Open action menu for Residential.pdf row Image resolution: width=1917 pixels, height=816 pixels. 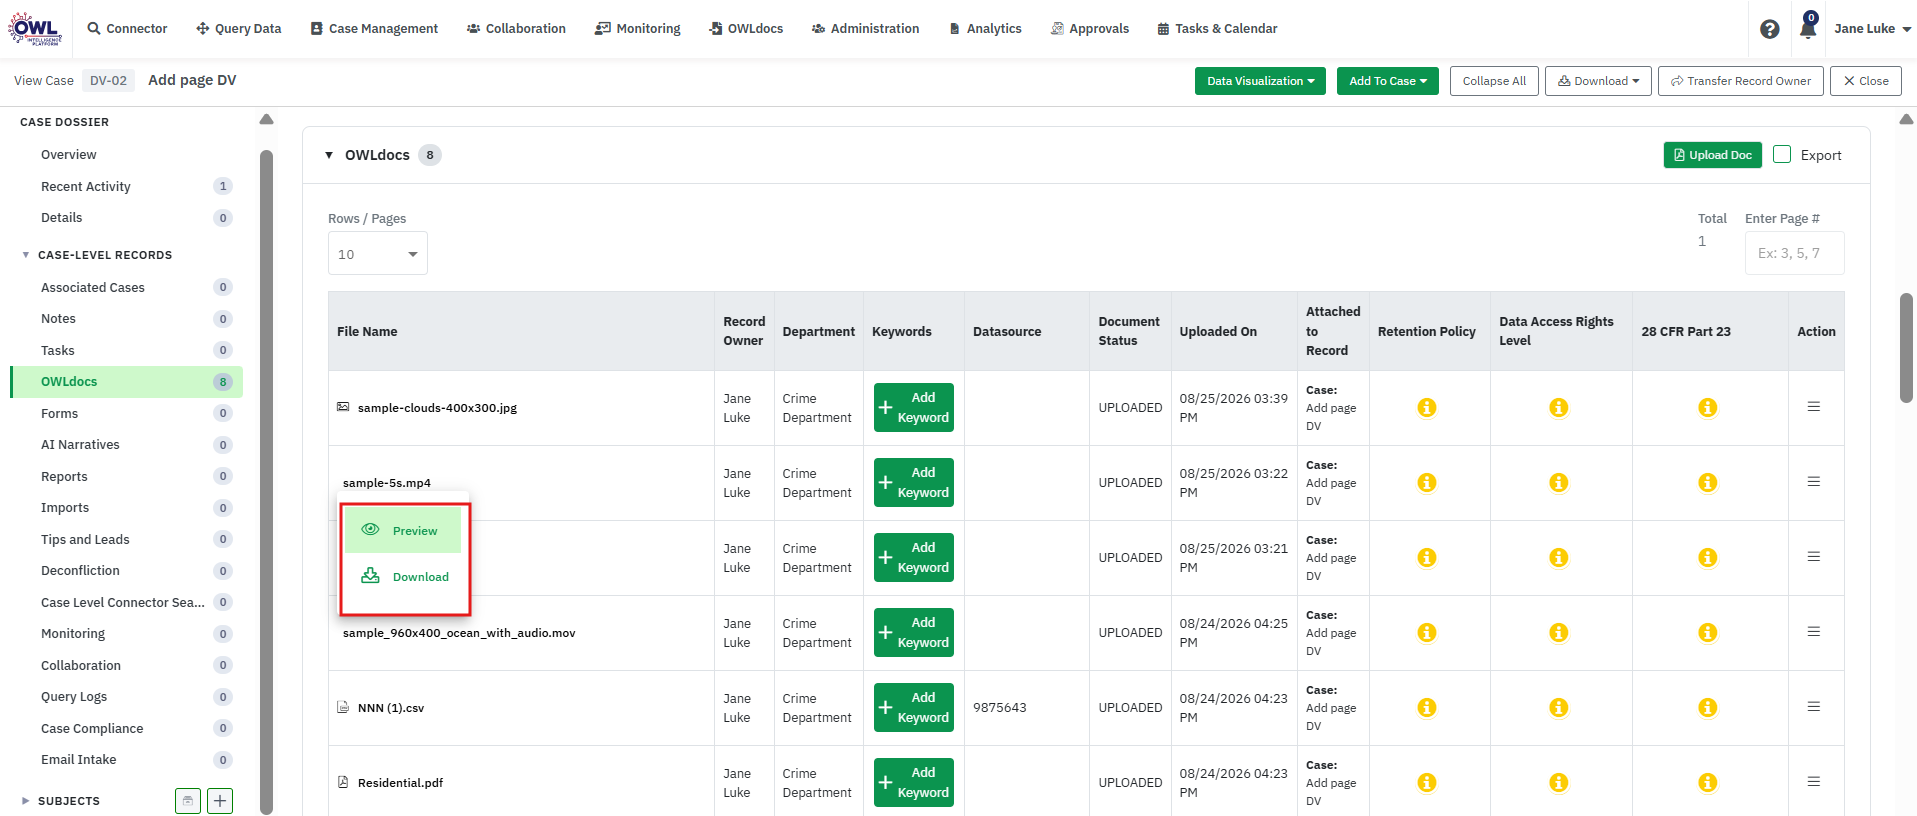[x=1813, y=782]
